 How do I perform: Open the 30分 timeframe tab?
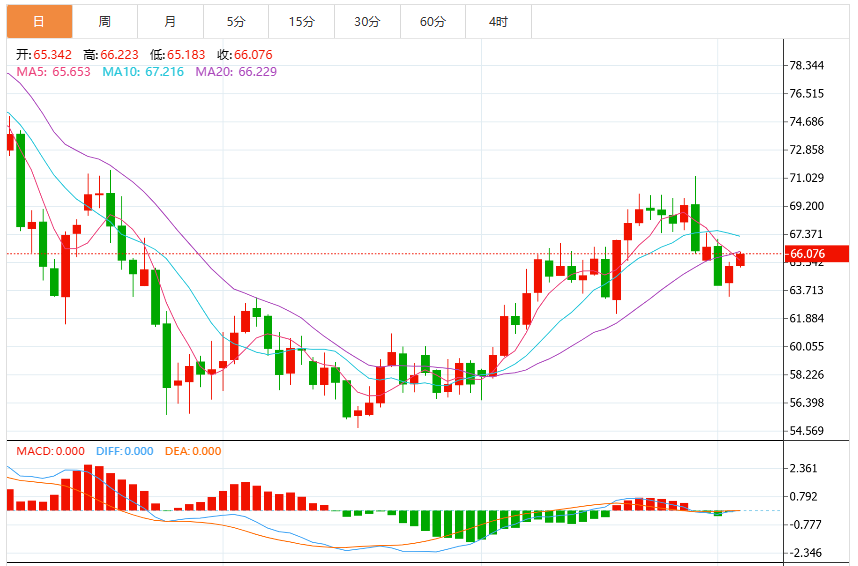368,21
